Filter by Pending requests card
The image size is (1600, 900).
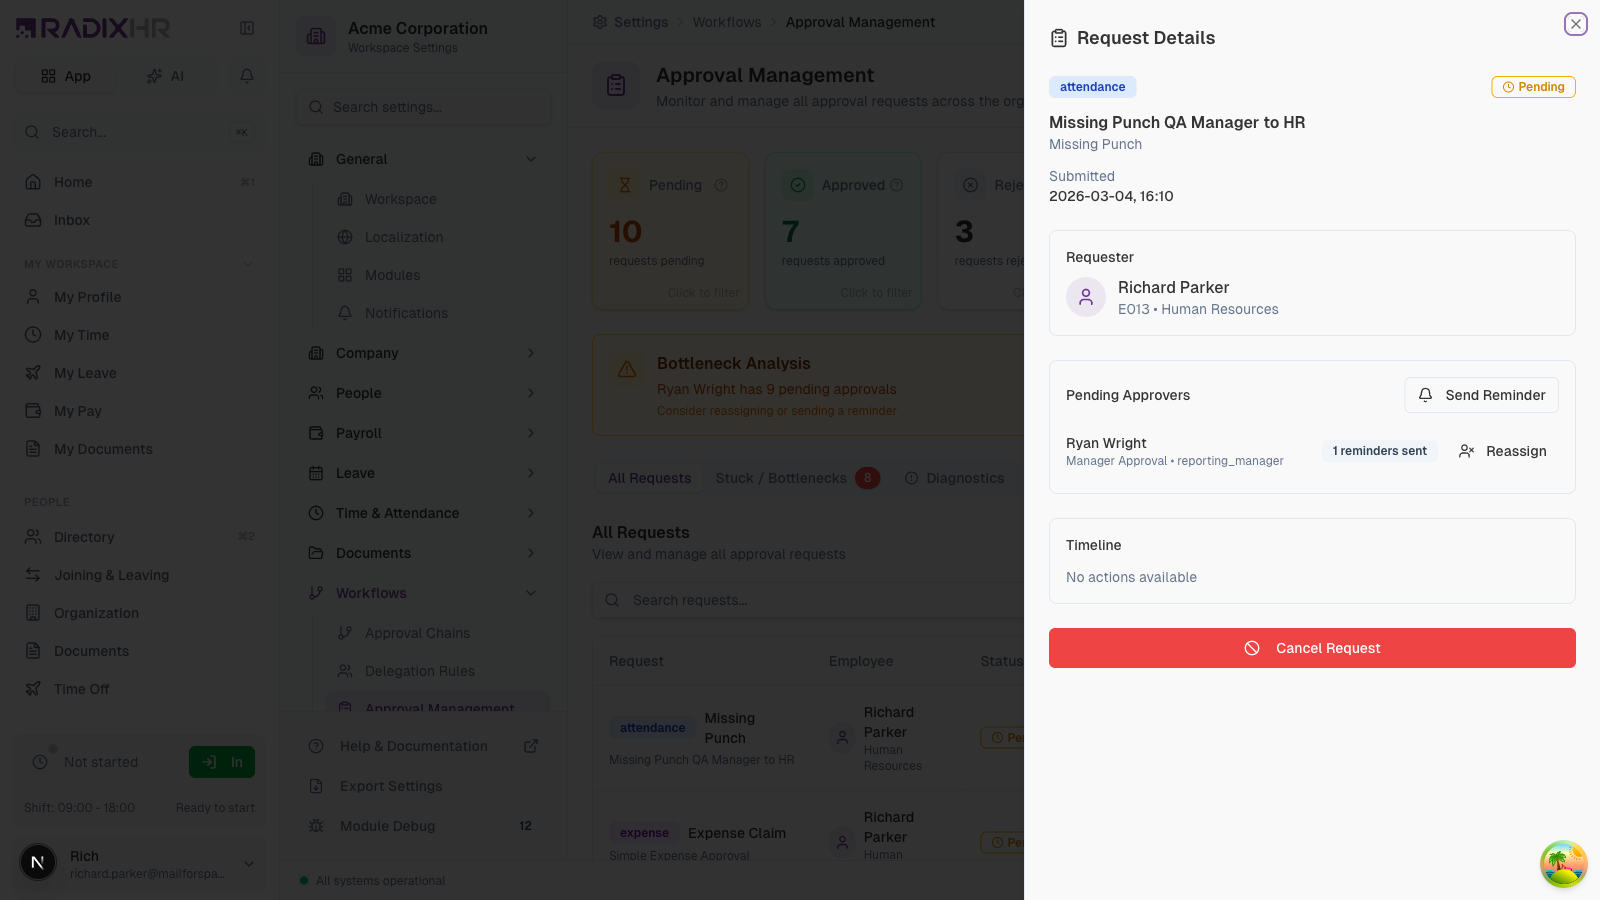click(671, 231)
